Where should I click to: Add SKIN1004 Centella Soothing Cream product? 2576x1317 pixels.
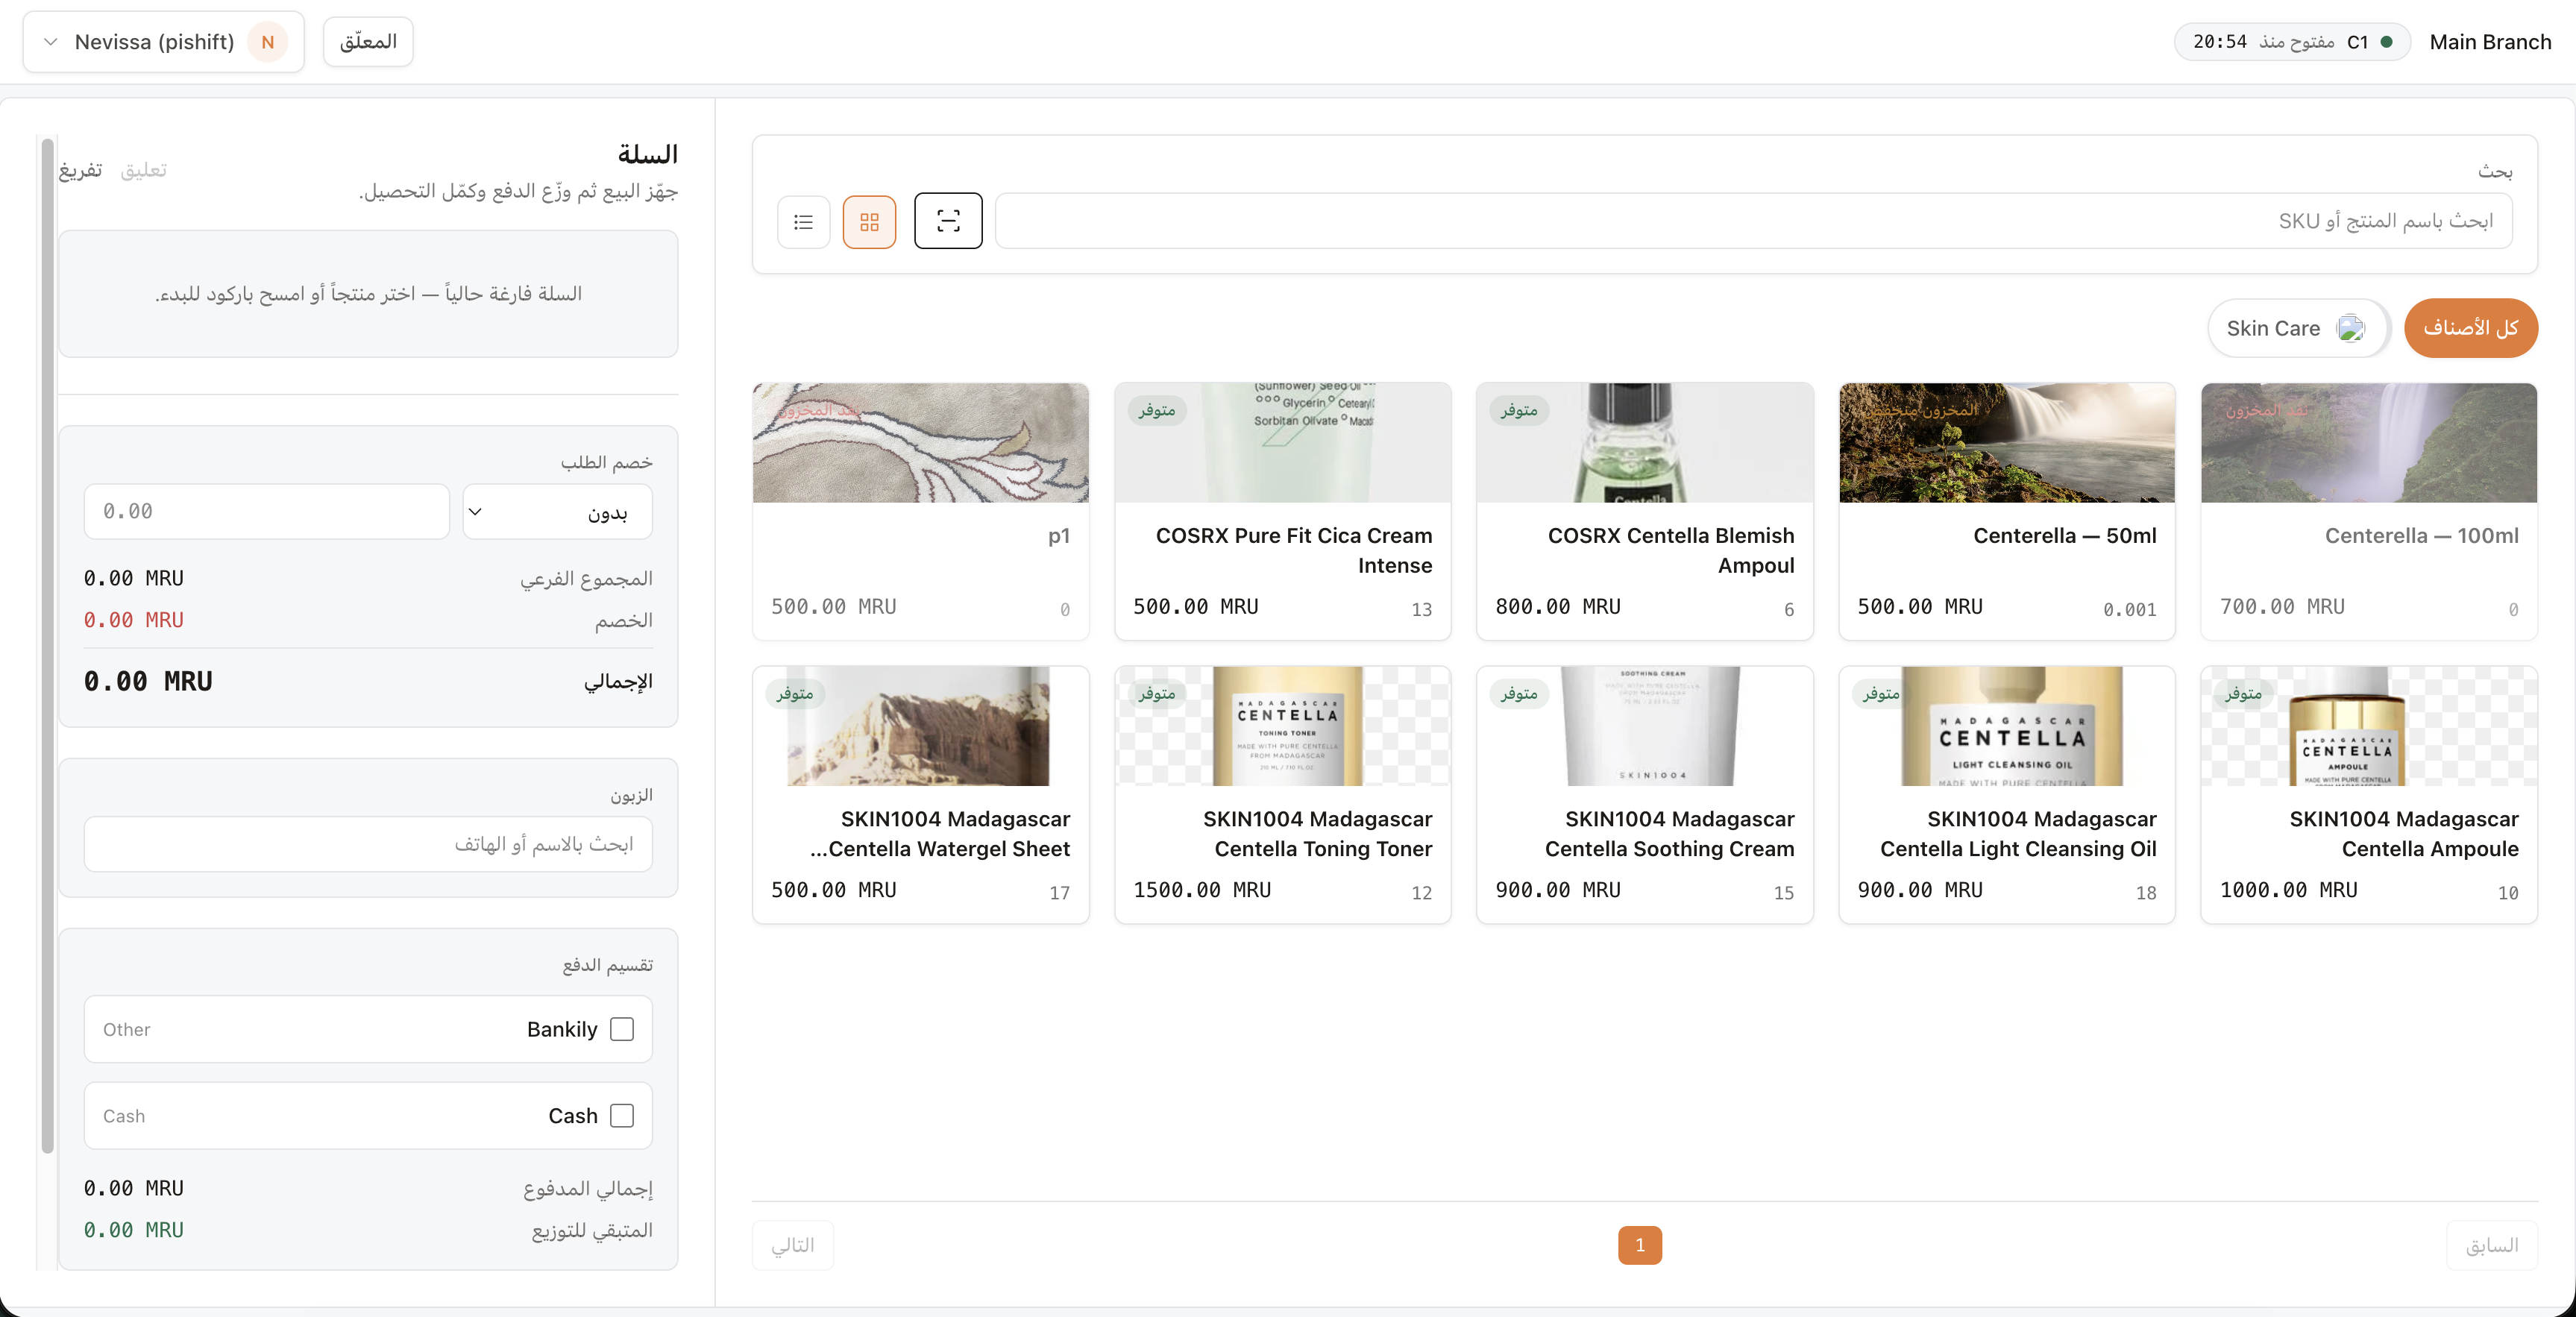click(1644, 794)
